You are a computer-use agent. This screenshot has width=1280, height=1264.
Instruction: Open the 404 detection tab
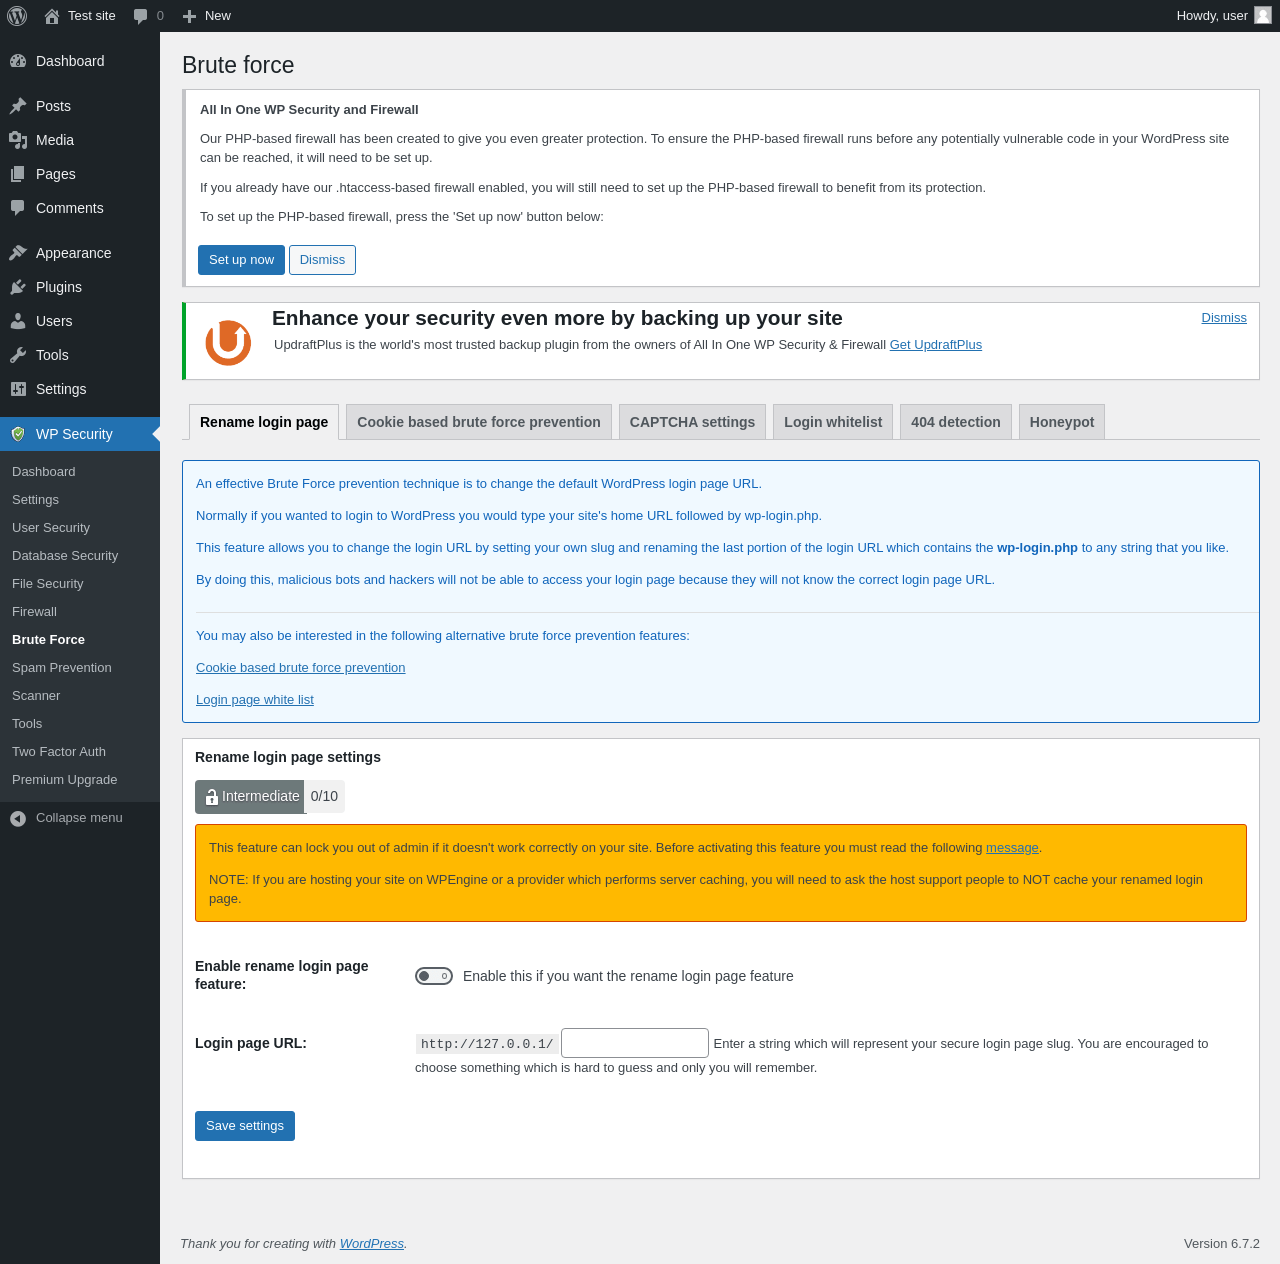point(956,422)
